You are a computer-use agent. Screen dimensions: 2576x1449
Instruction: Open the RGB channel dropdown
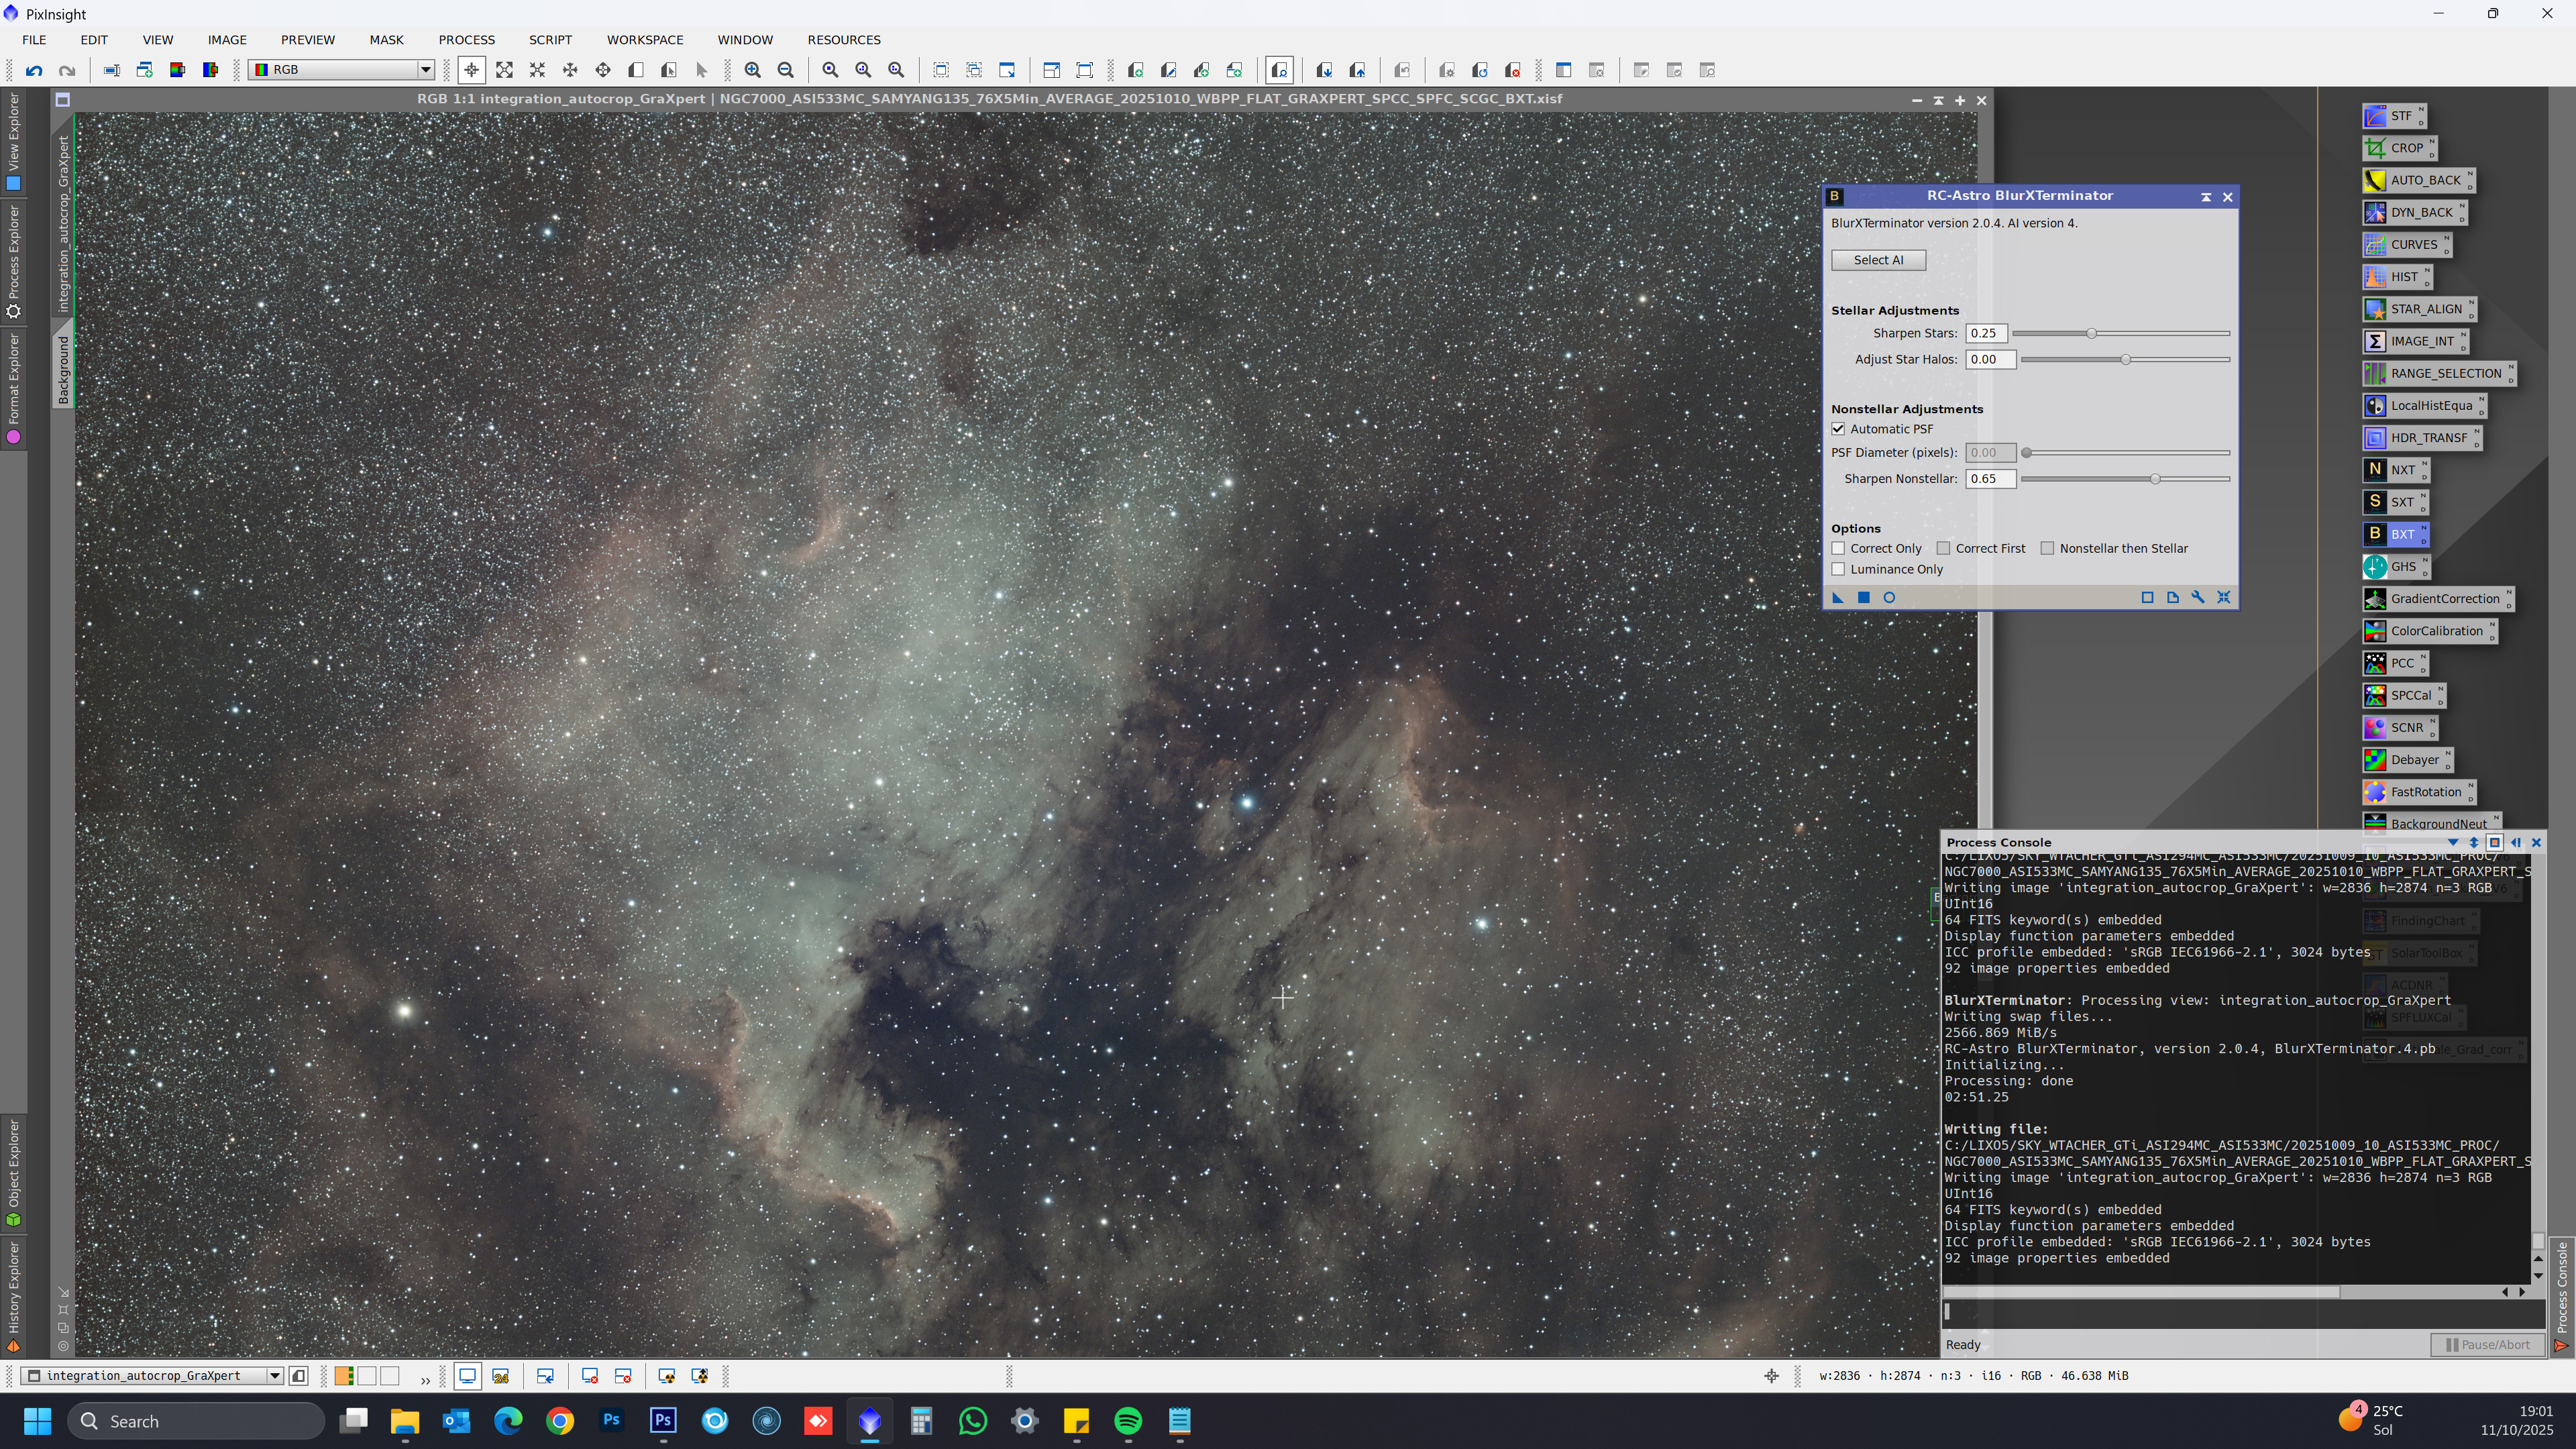point(425,70)
